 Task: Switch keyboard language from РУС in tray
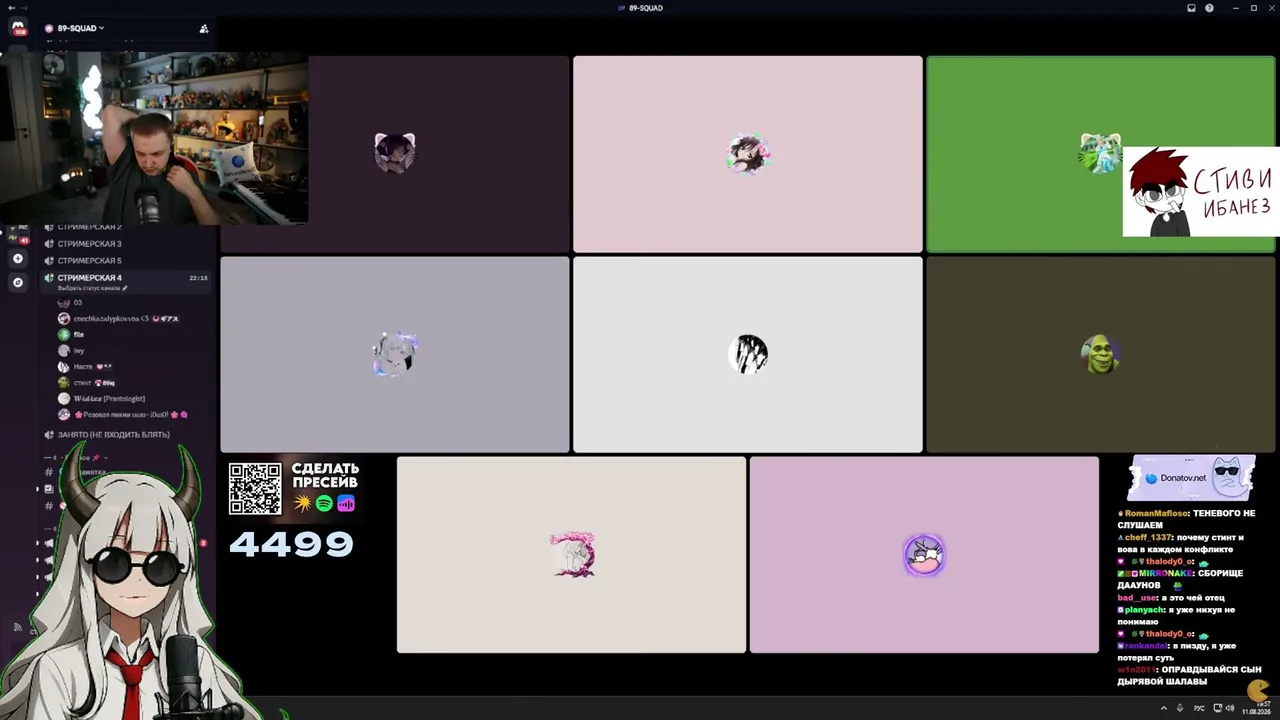(1199, 708)
